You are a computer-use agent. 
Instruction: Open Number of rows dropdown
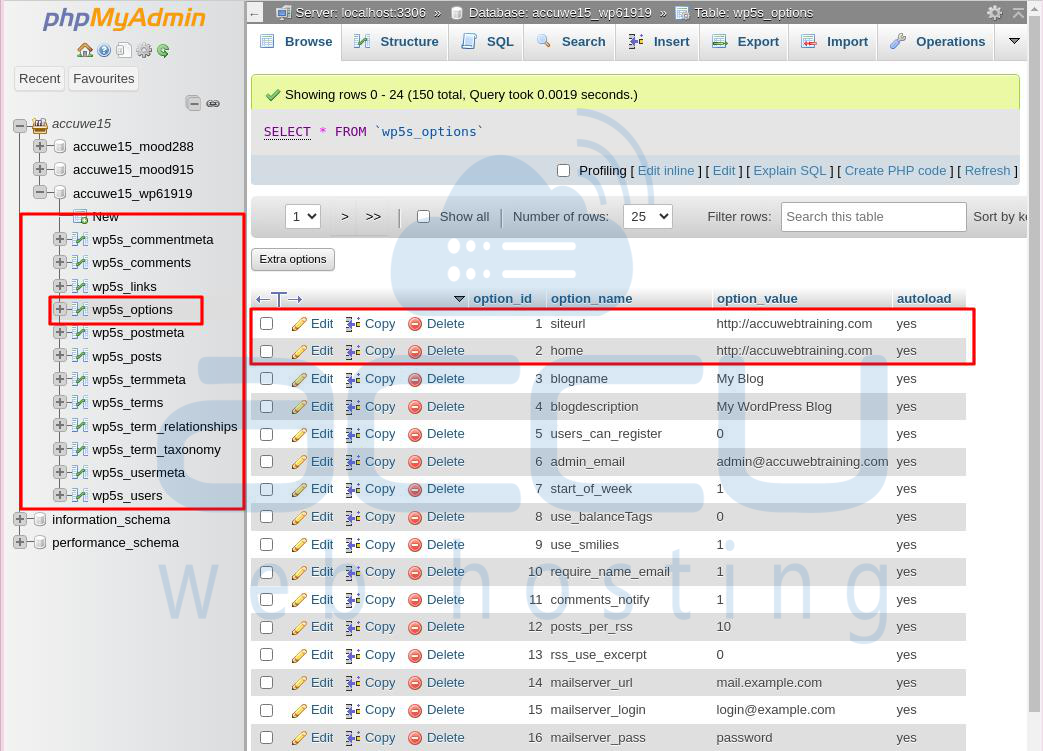point(648,216)
